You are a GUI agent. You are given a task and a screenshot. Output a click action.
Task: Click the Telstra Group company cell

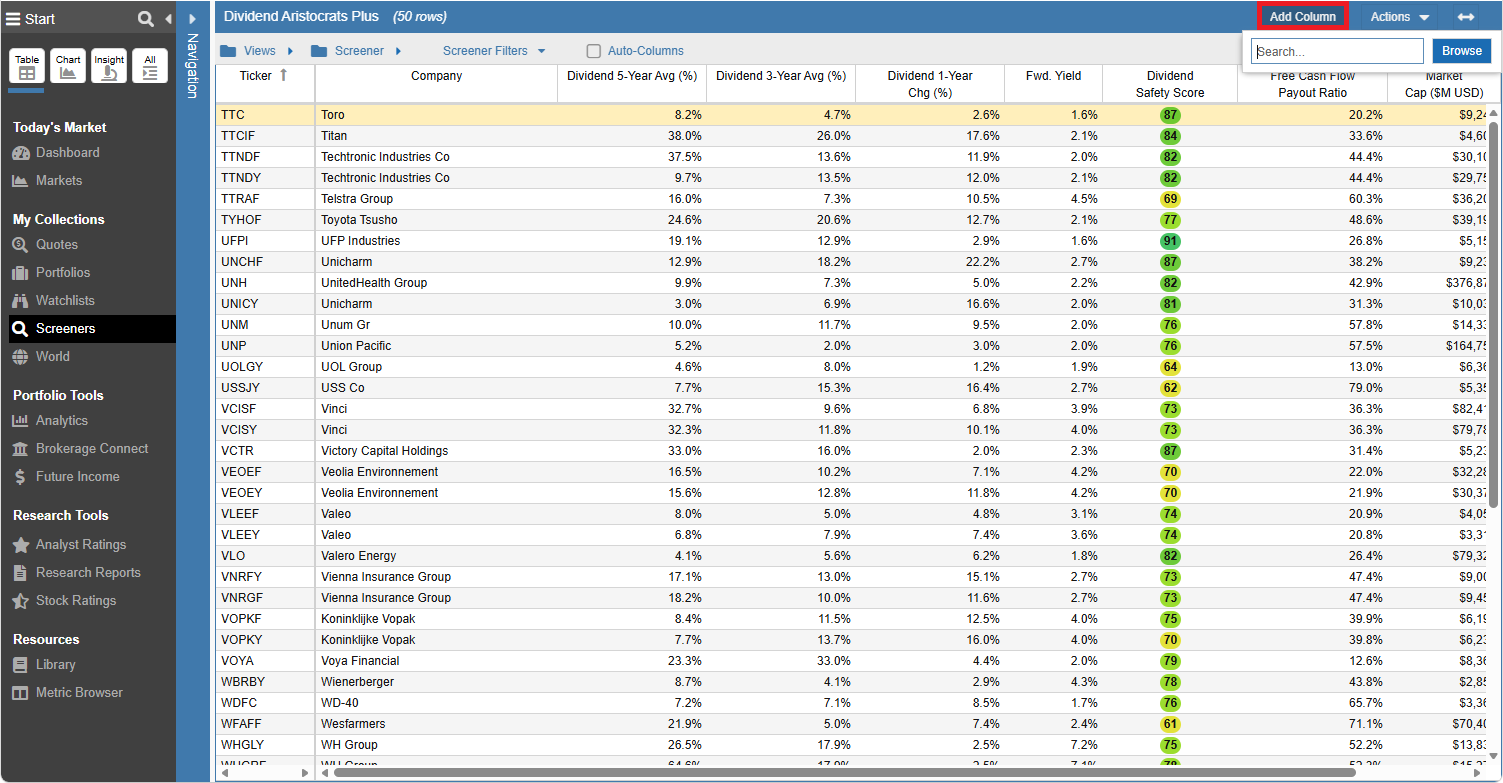tap(436, 199)
